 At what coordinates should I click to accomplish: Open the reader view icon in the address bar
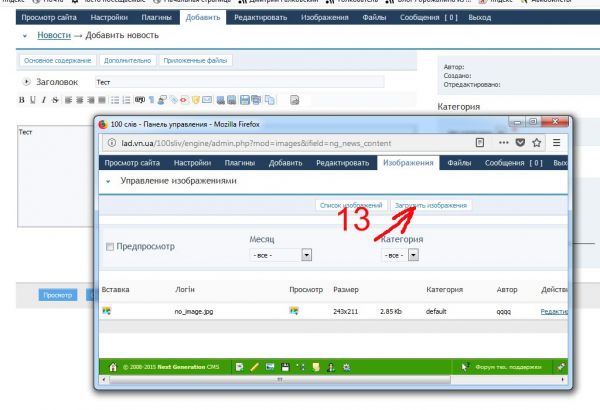pyautogui.click(x=479, y=143)
